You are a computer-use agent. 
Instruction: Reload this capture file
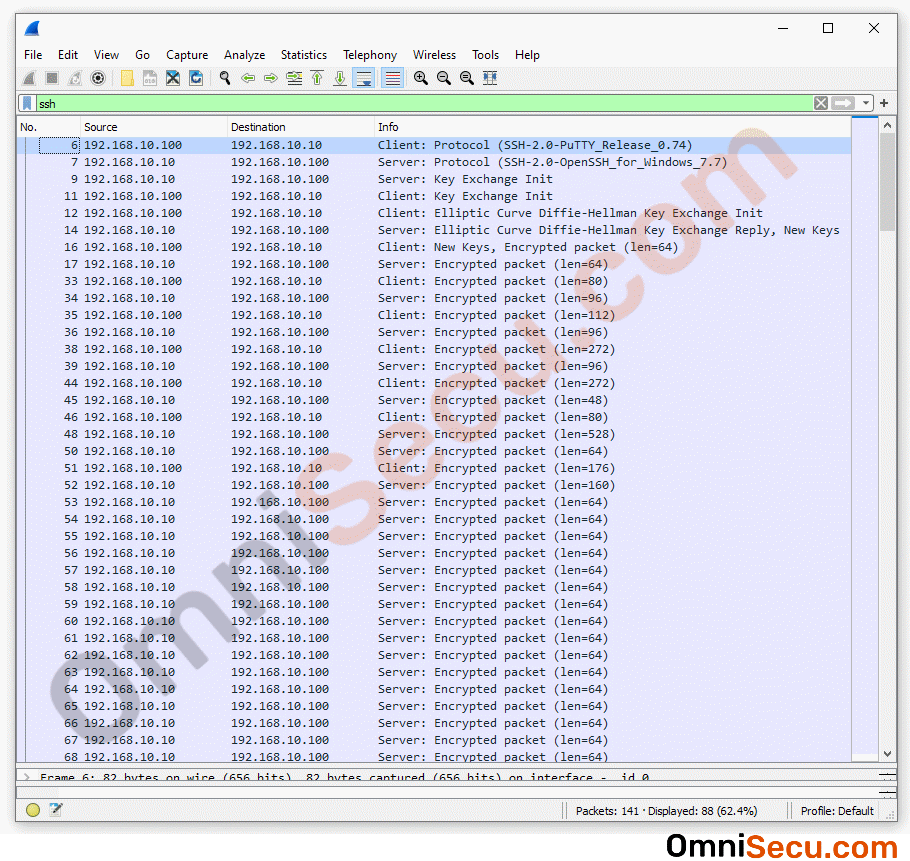196,78
